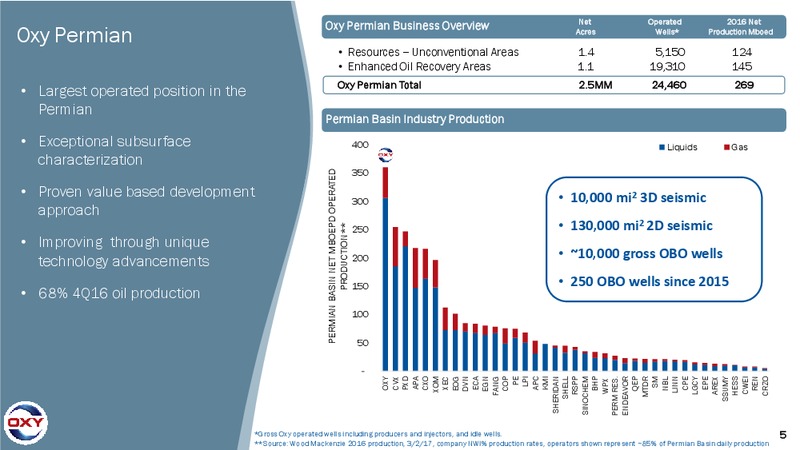The width and height of the screenshot is (800, 450).
Task: Click the XOM bar in the chart
Action: (435, 315)
